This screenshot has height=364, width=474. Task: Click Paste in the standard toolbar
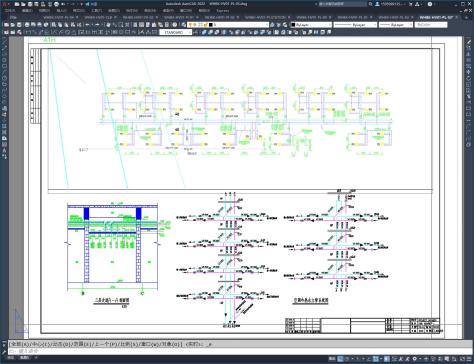coord(66,25)
